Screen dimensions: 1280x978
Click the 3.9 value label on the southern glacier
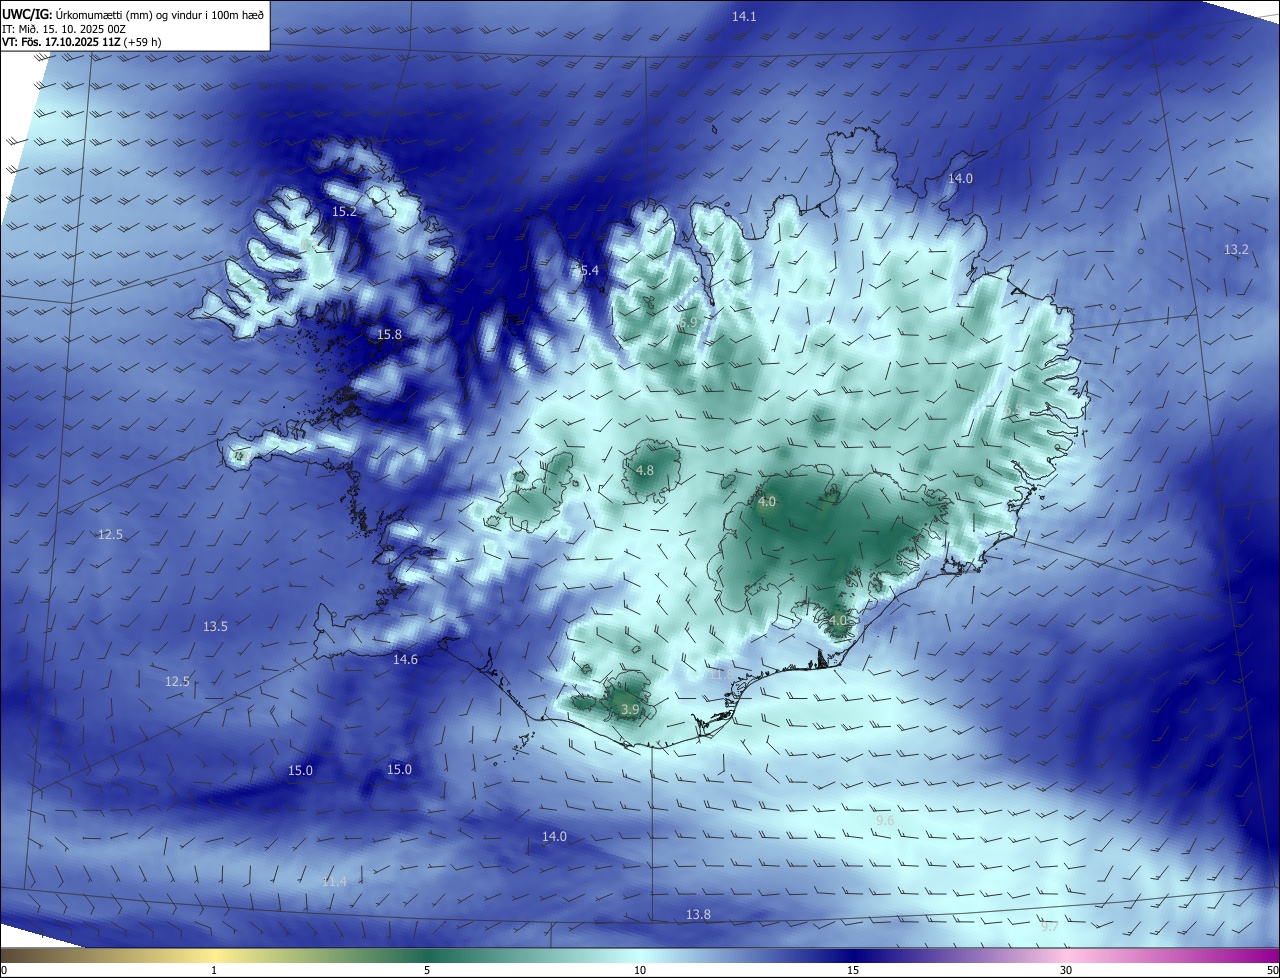pyautogui.click(x=629, y=709)
